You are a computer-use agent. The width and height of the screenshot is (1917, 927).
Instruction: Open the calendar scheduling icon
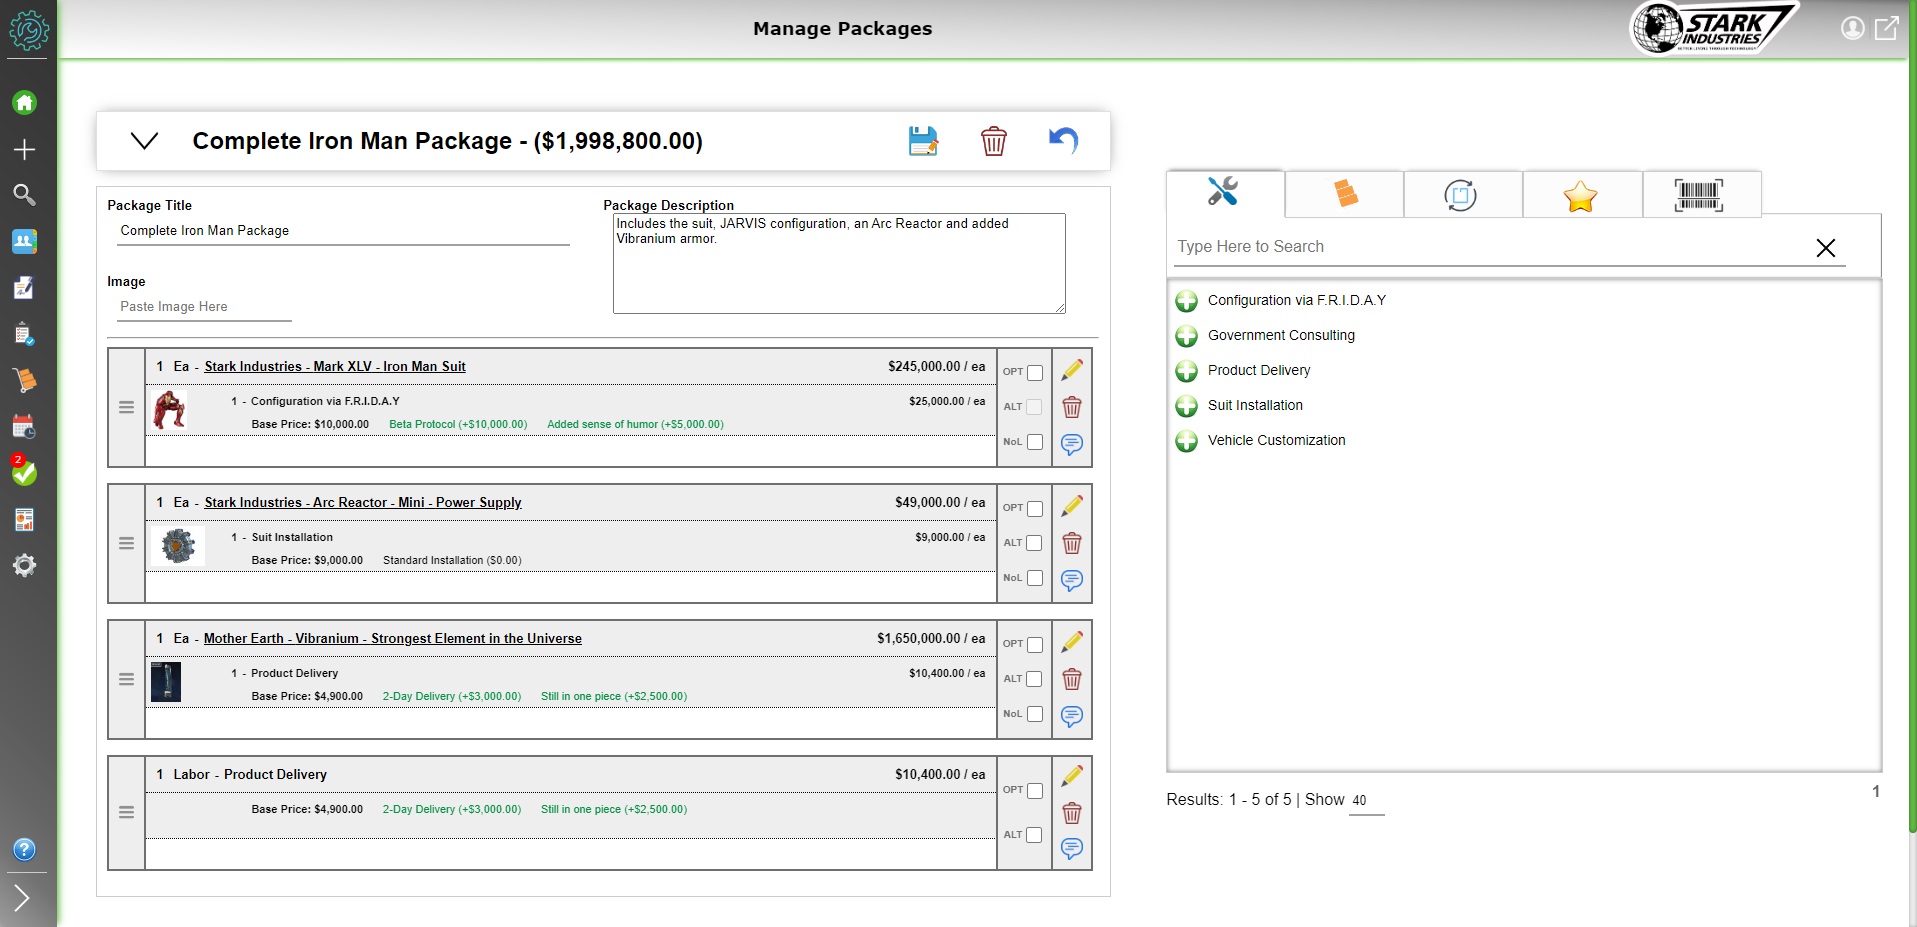[x=25, y=426]
